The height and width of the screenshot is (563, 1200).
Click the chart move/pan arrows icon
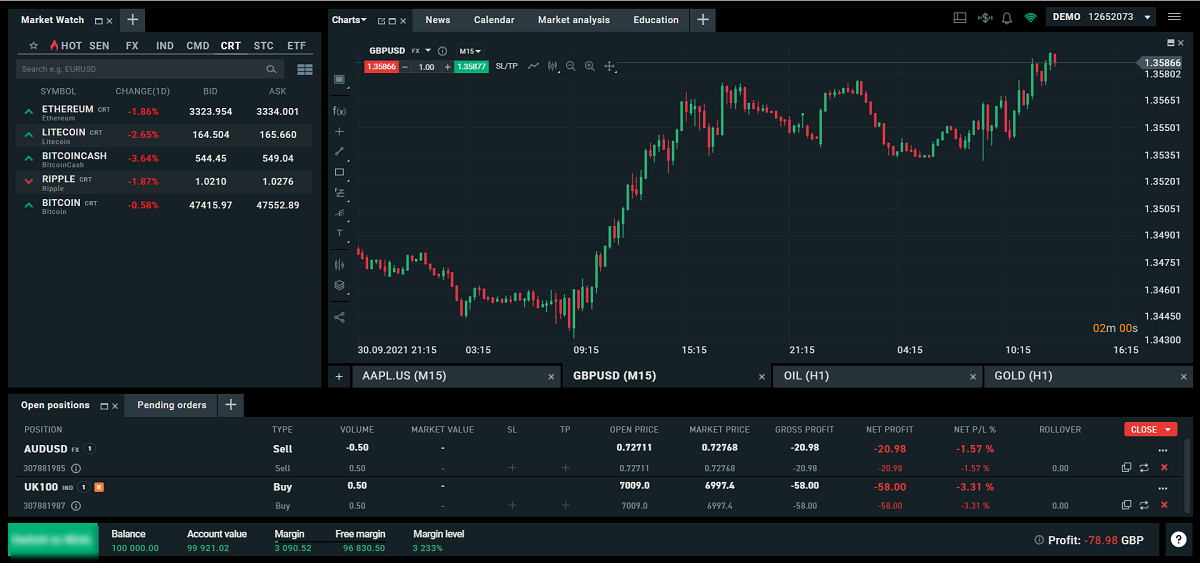[x=609, y=66]
